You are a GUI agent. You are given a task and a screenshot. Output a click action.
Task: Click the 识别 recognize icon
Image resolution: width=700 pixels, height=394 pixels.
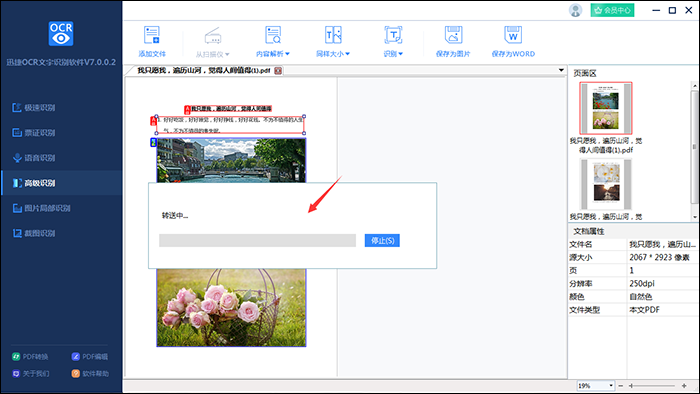point(393,35)
